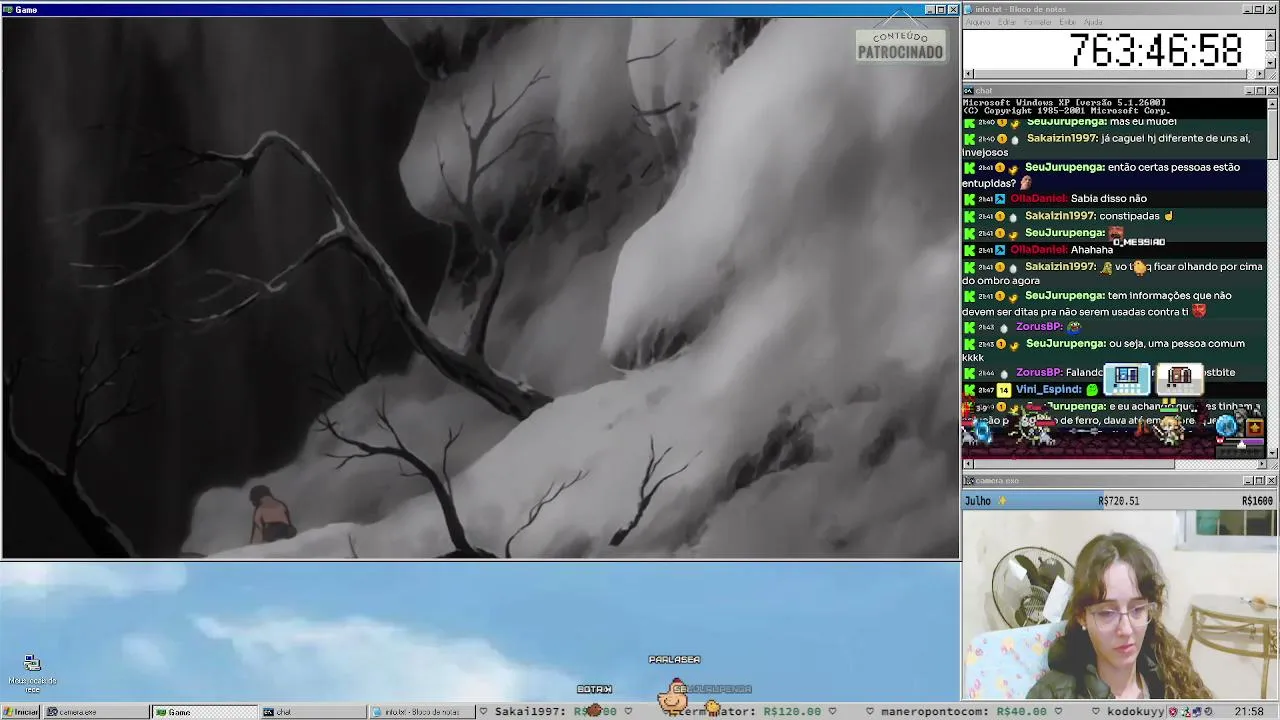Click the R$720.51 donation amount label
Viewport: 1280px width, 720px height.
[x=1119, y=501]
